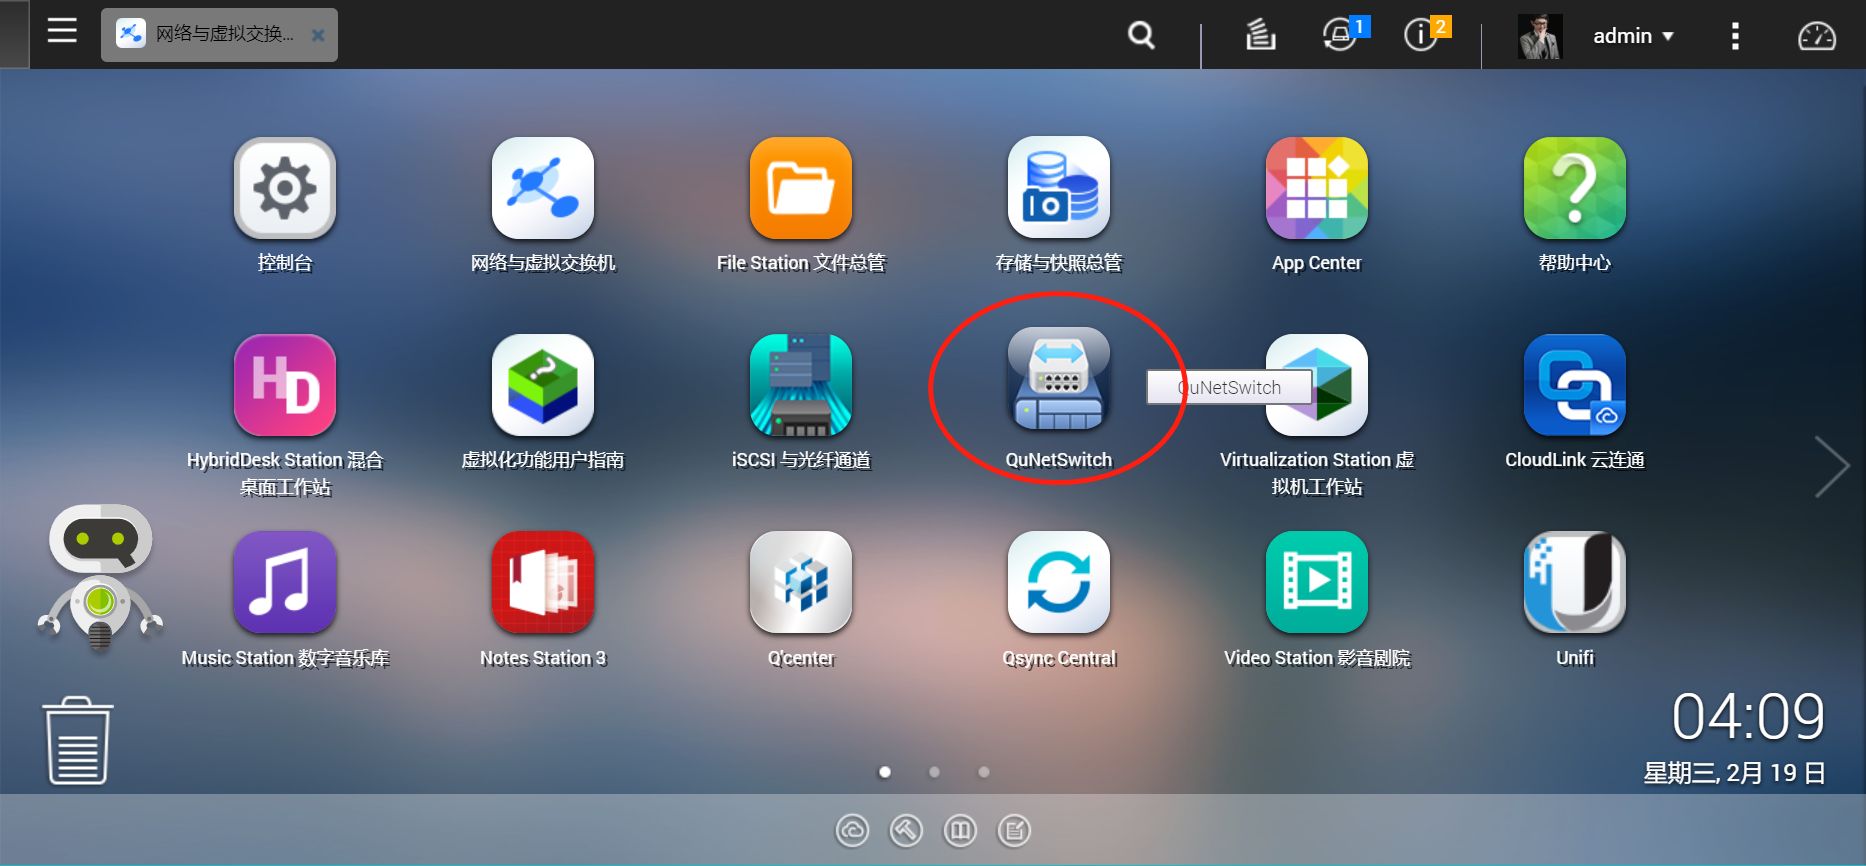Open the hamburger main menu
This screenshot has height=866, width=1866.
(62, 31)
